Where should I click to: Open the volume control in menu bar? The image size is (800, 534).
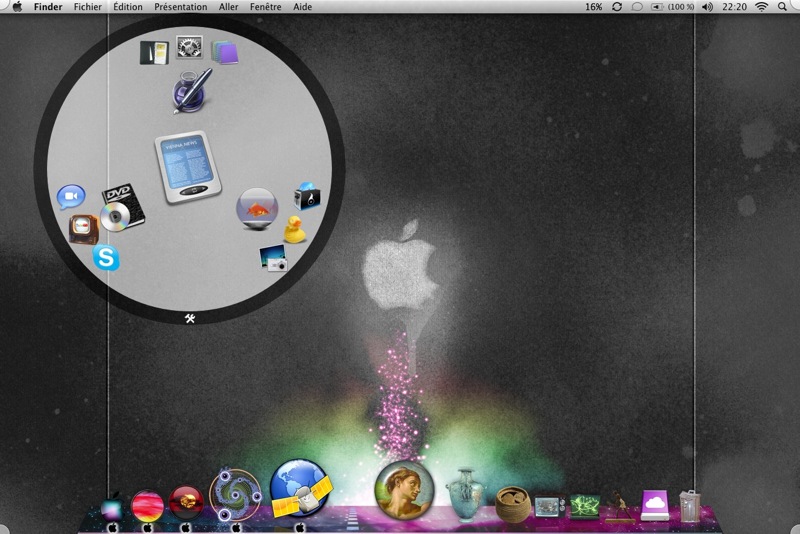pos(707,7)
